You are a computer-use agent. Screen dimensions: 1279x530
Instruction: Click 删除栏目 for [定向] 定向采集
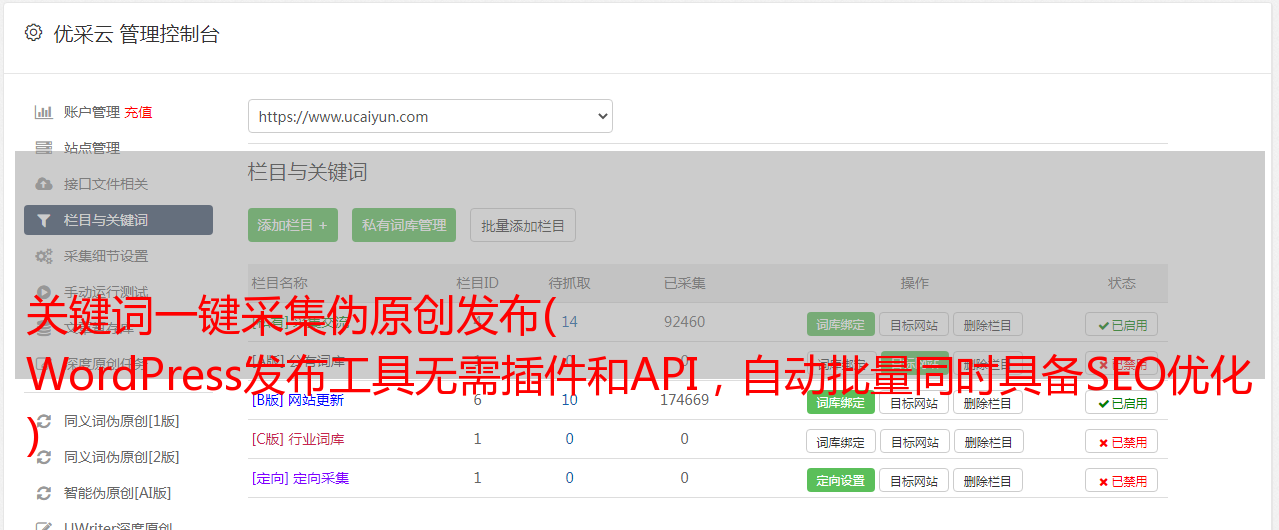pos(987,480)
